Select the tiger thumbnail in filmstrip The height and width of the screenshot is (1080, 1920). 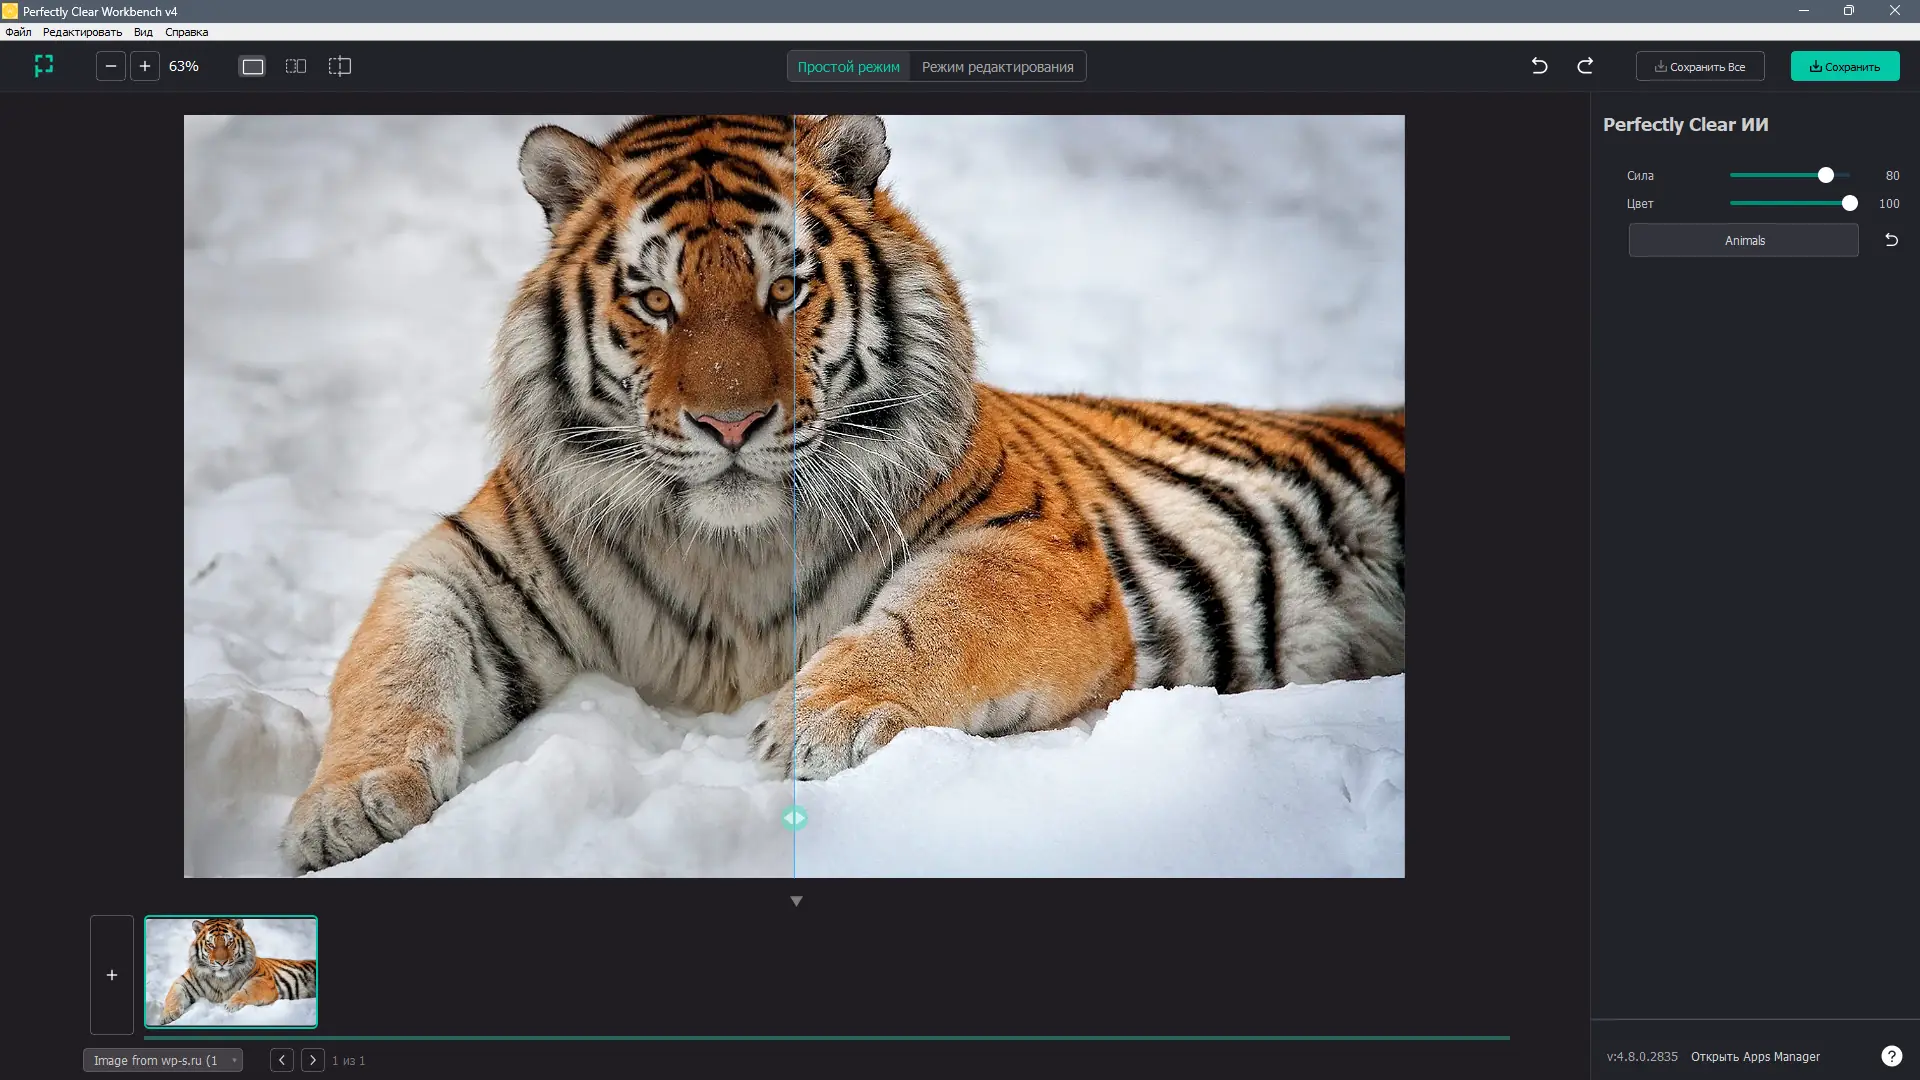click(231, 972)
